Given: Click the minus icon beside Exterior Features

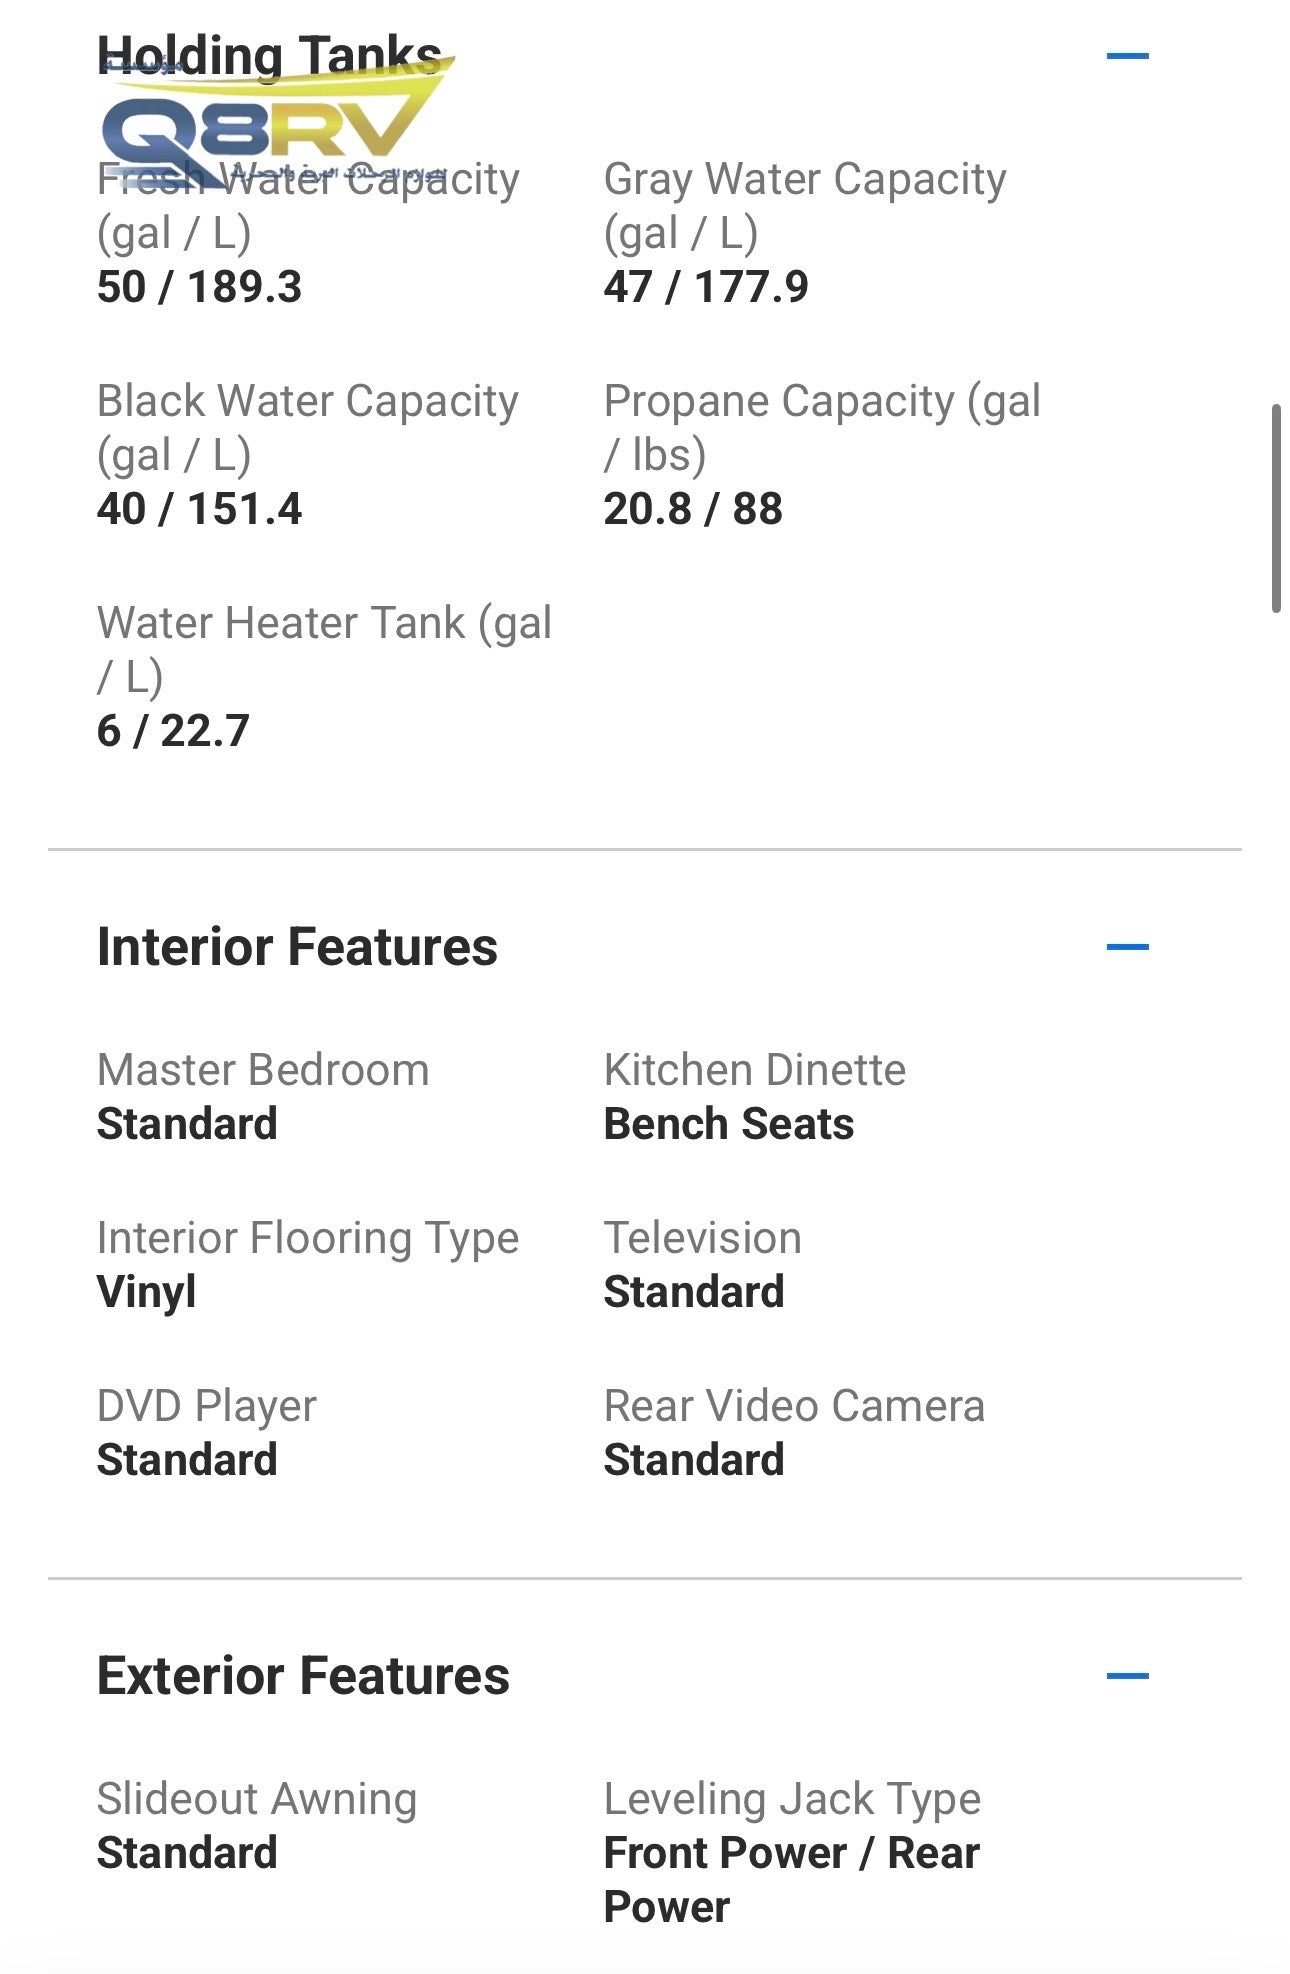Looking at the screenshot, I should (x=1127, y=1675).
